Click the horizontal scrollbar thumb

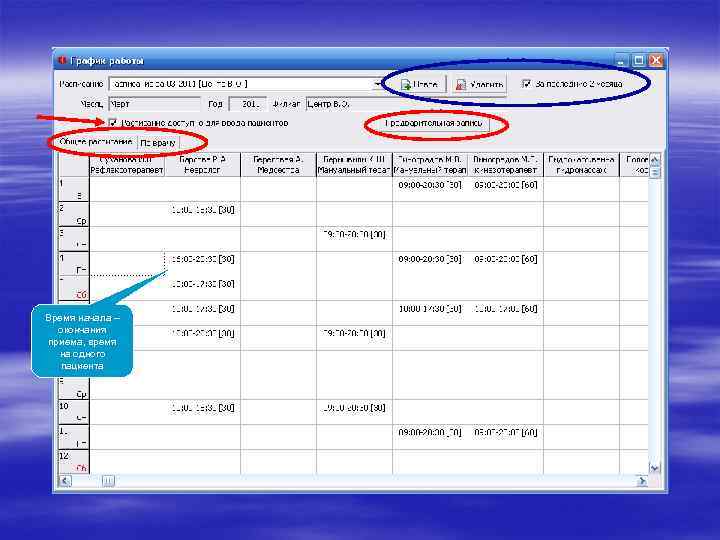coord(108,481)
